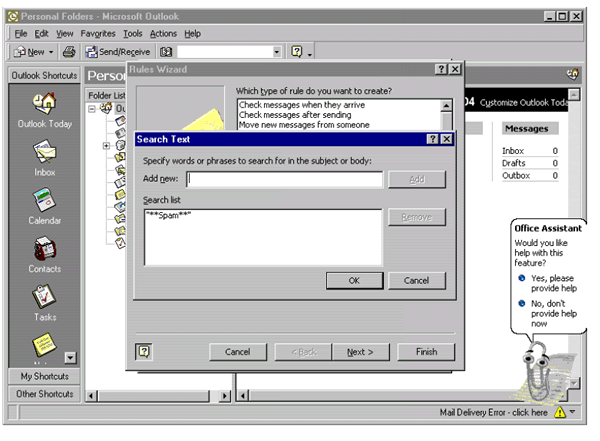Screen dimensions: 600x441
Task: Open the Find a Contact combo dropdown
Action: click(x=277, y=52)
